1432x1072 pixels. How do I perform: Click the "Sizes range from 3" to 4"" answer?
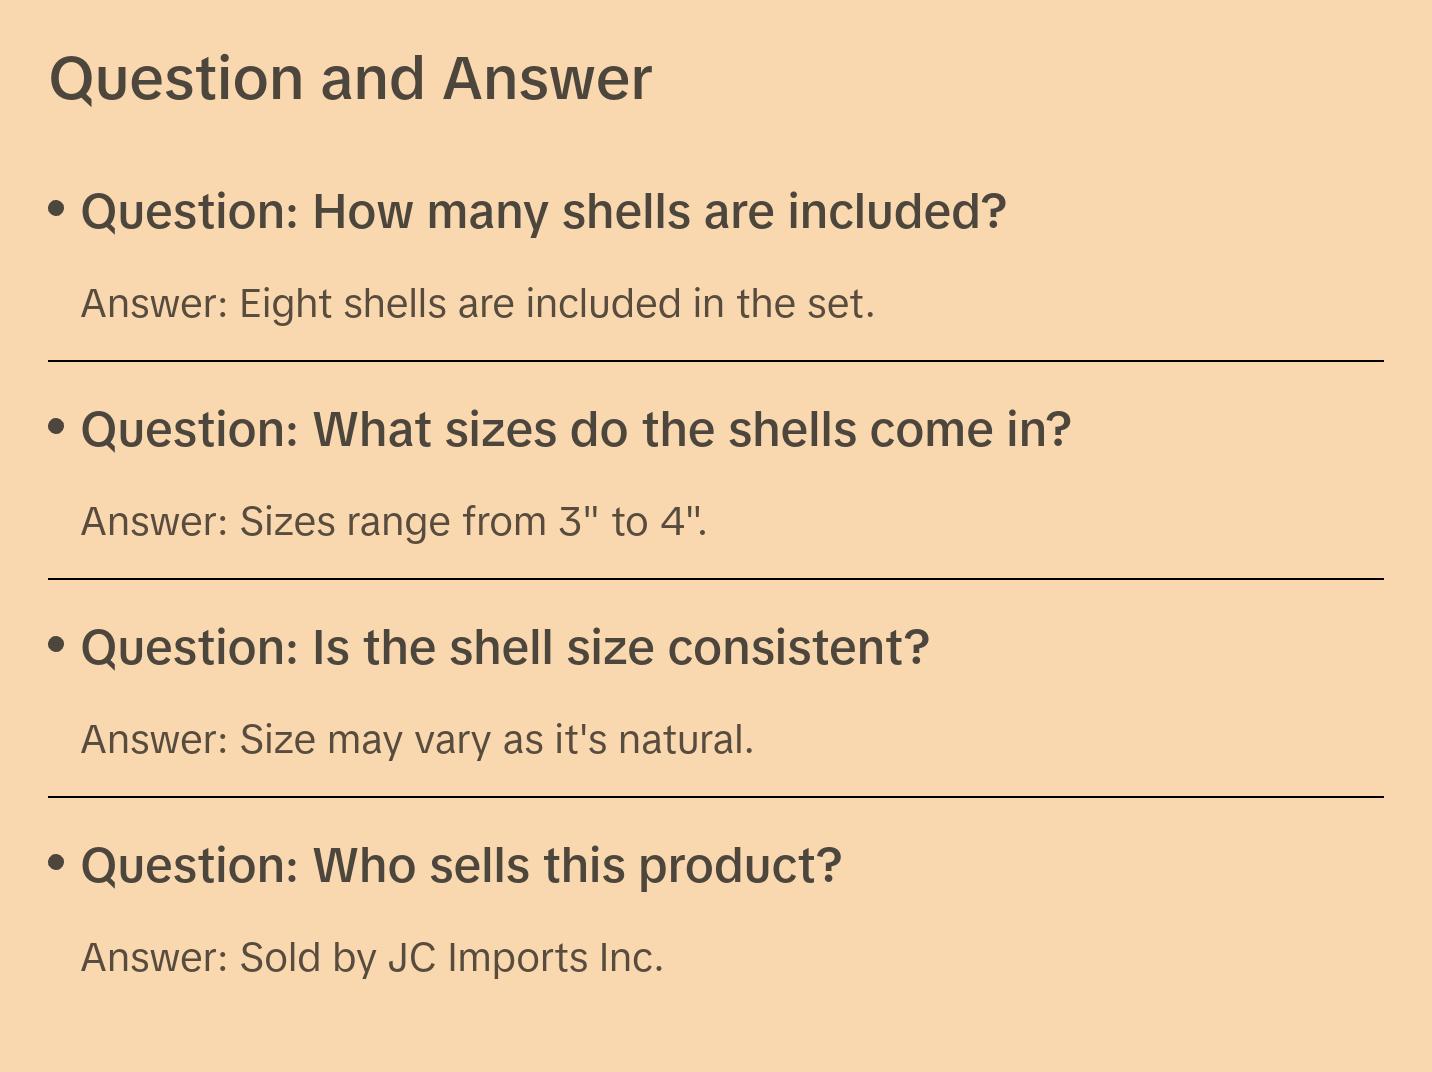coord(394,522)
